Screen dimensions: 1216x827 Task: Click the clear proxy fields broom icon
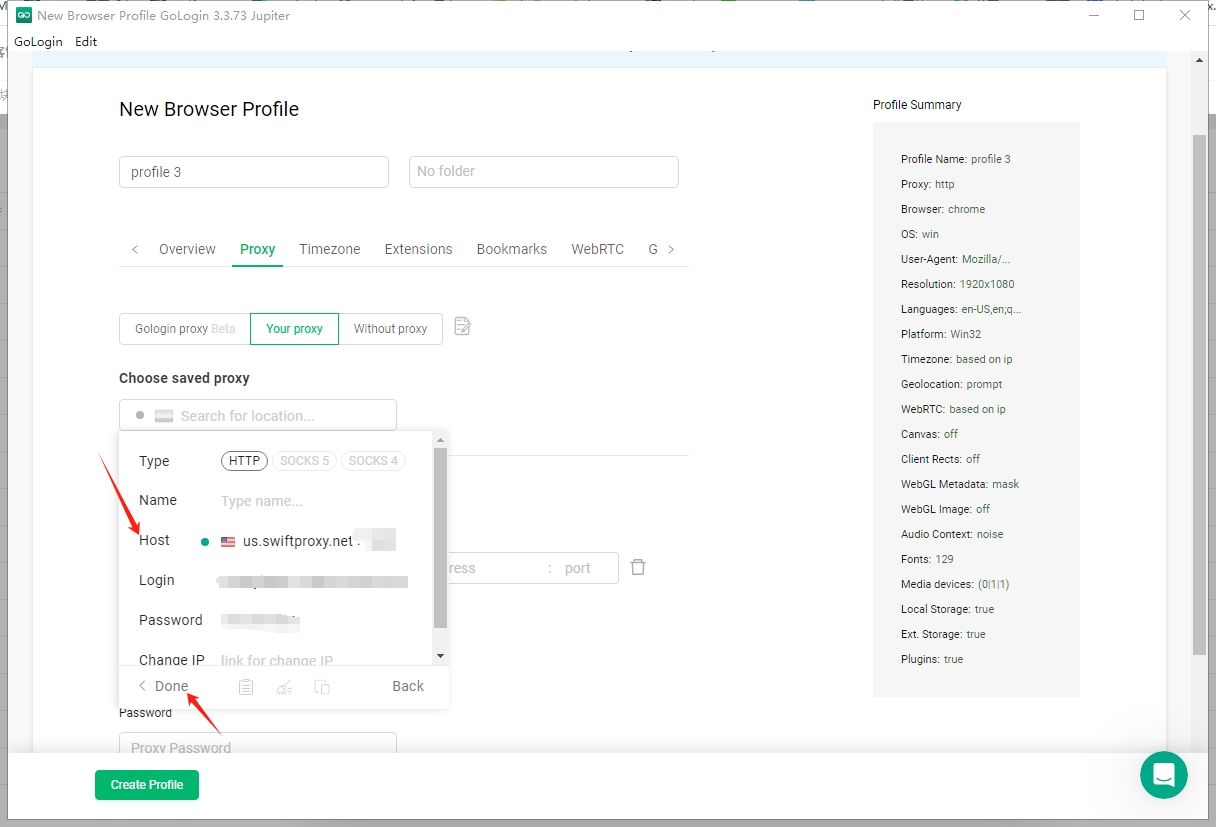tap(284, 687)
